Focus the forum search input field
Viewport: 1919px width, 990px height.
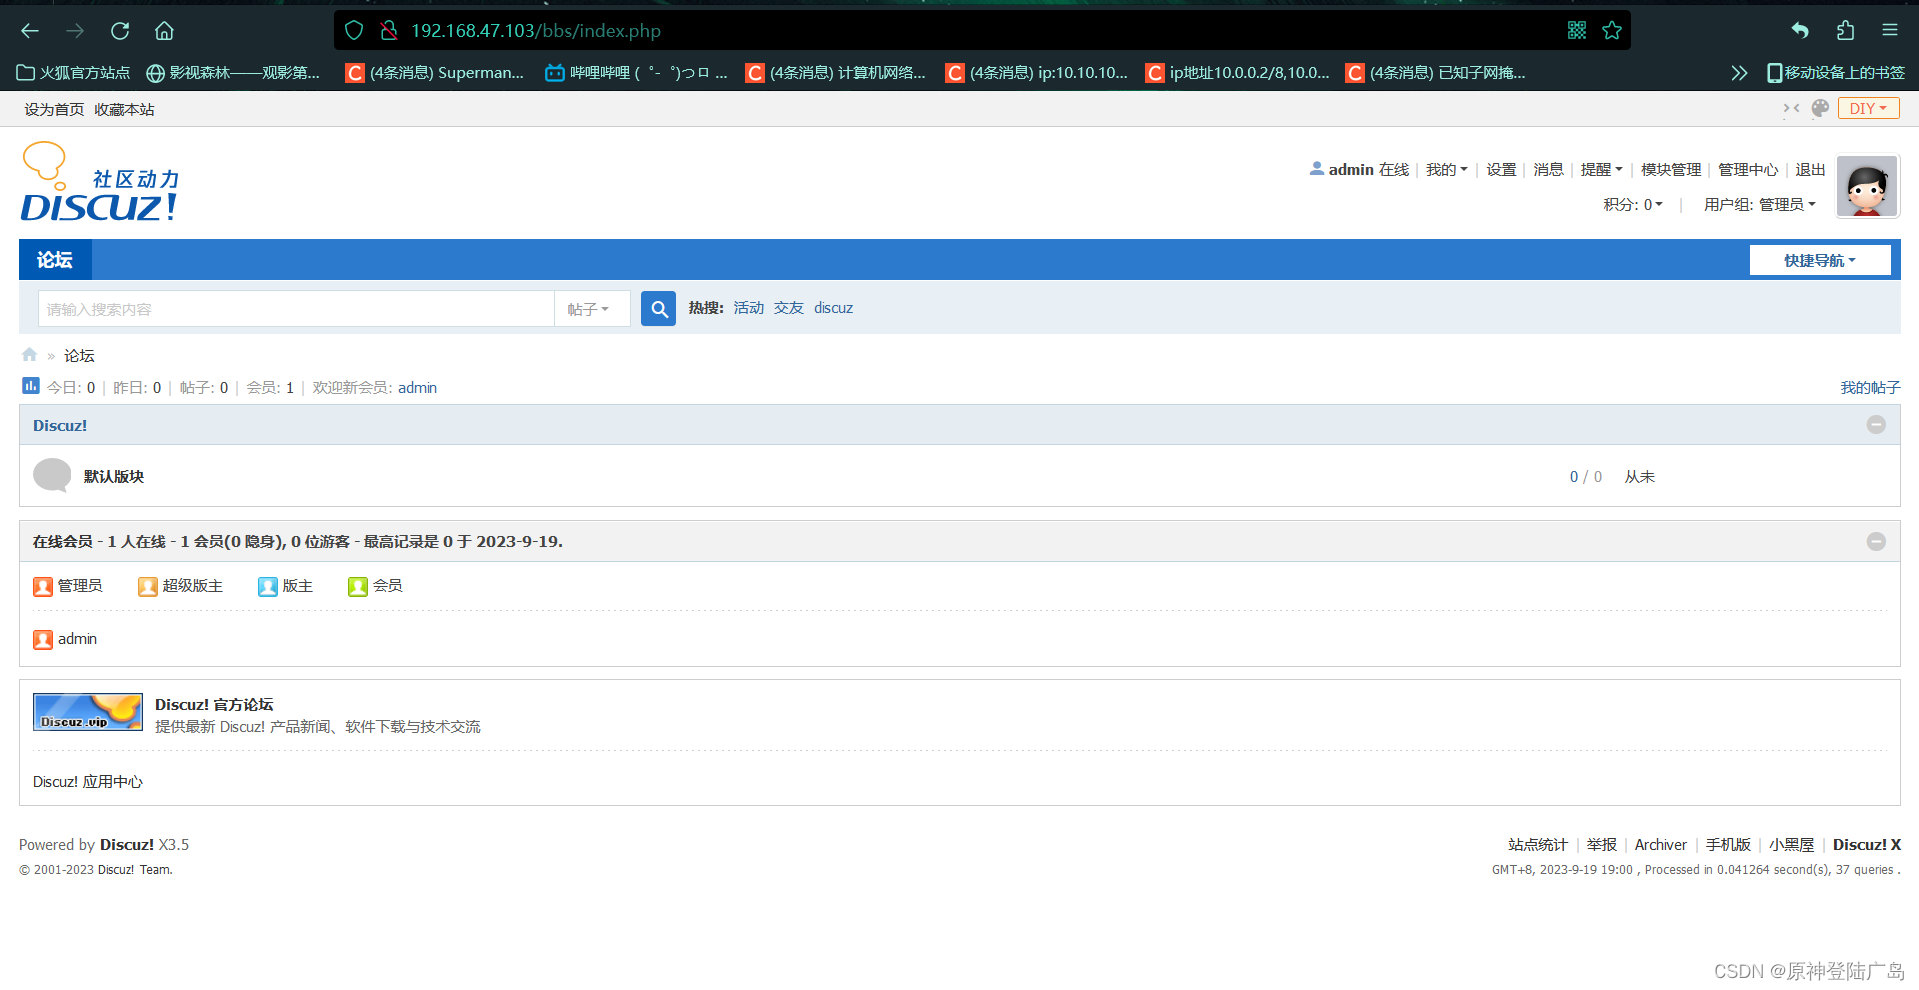296,309
